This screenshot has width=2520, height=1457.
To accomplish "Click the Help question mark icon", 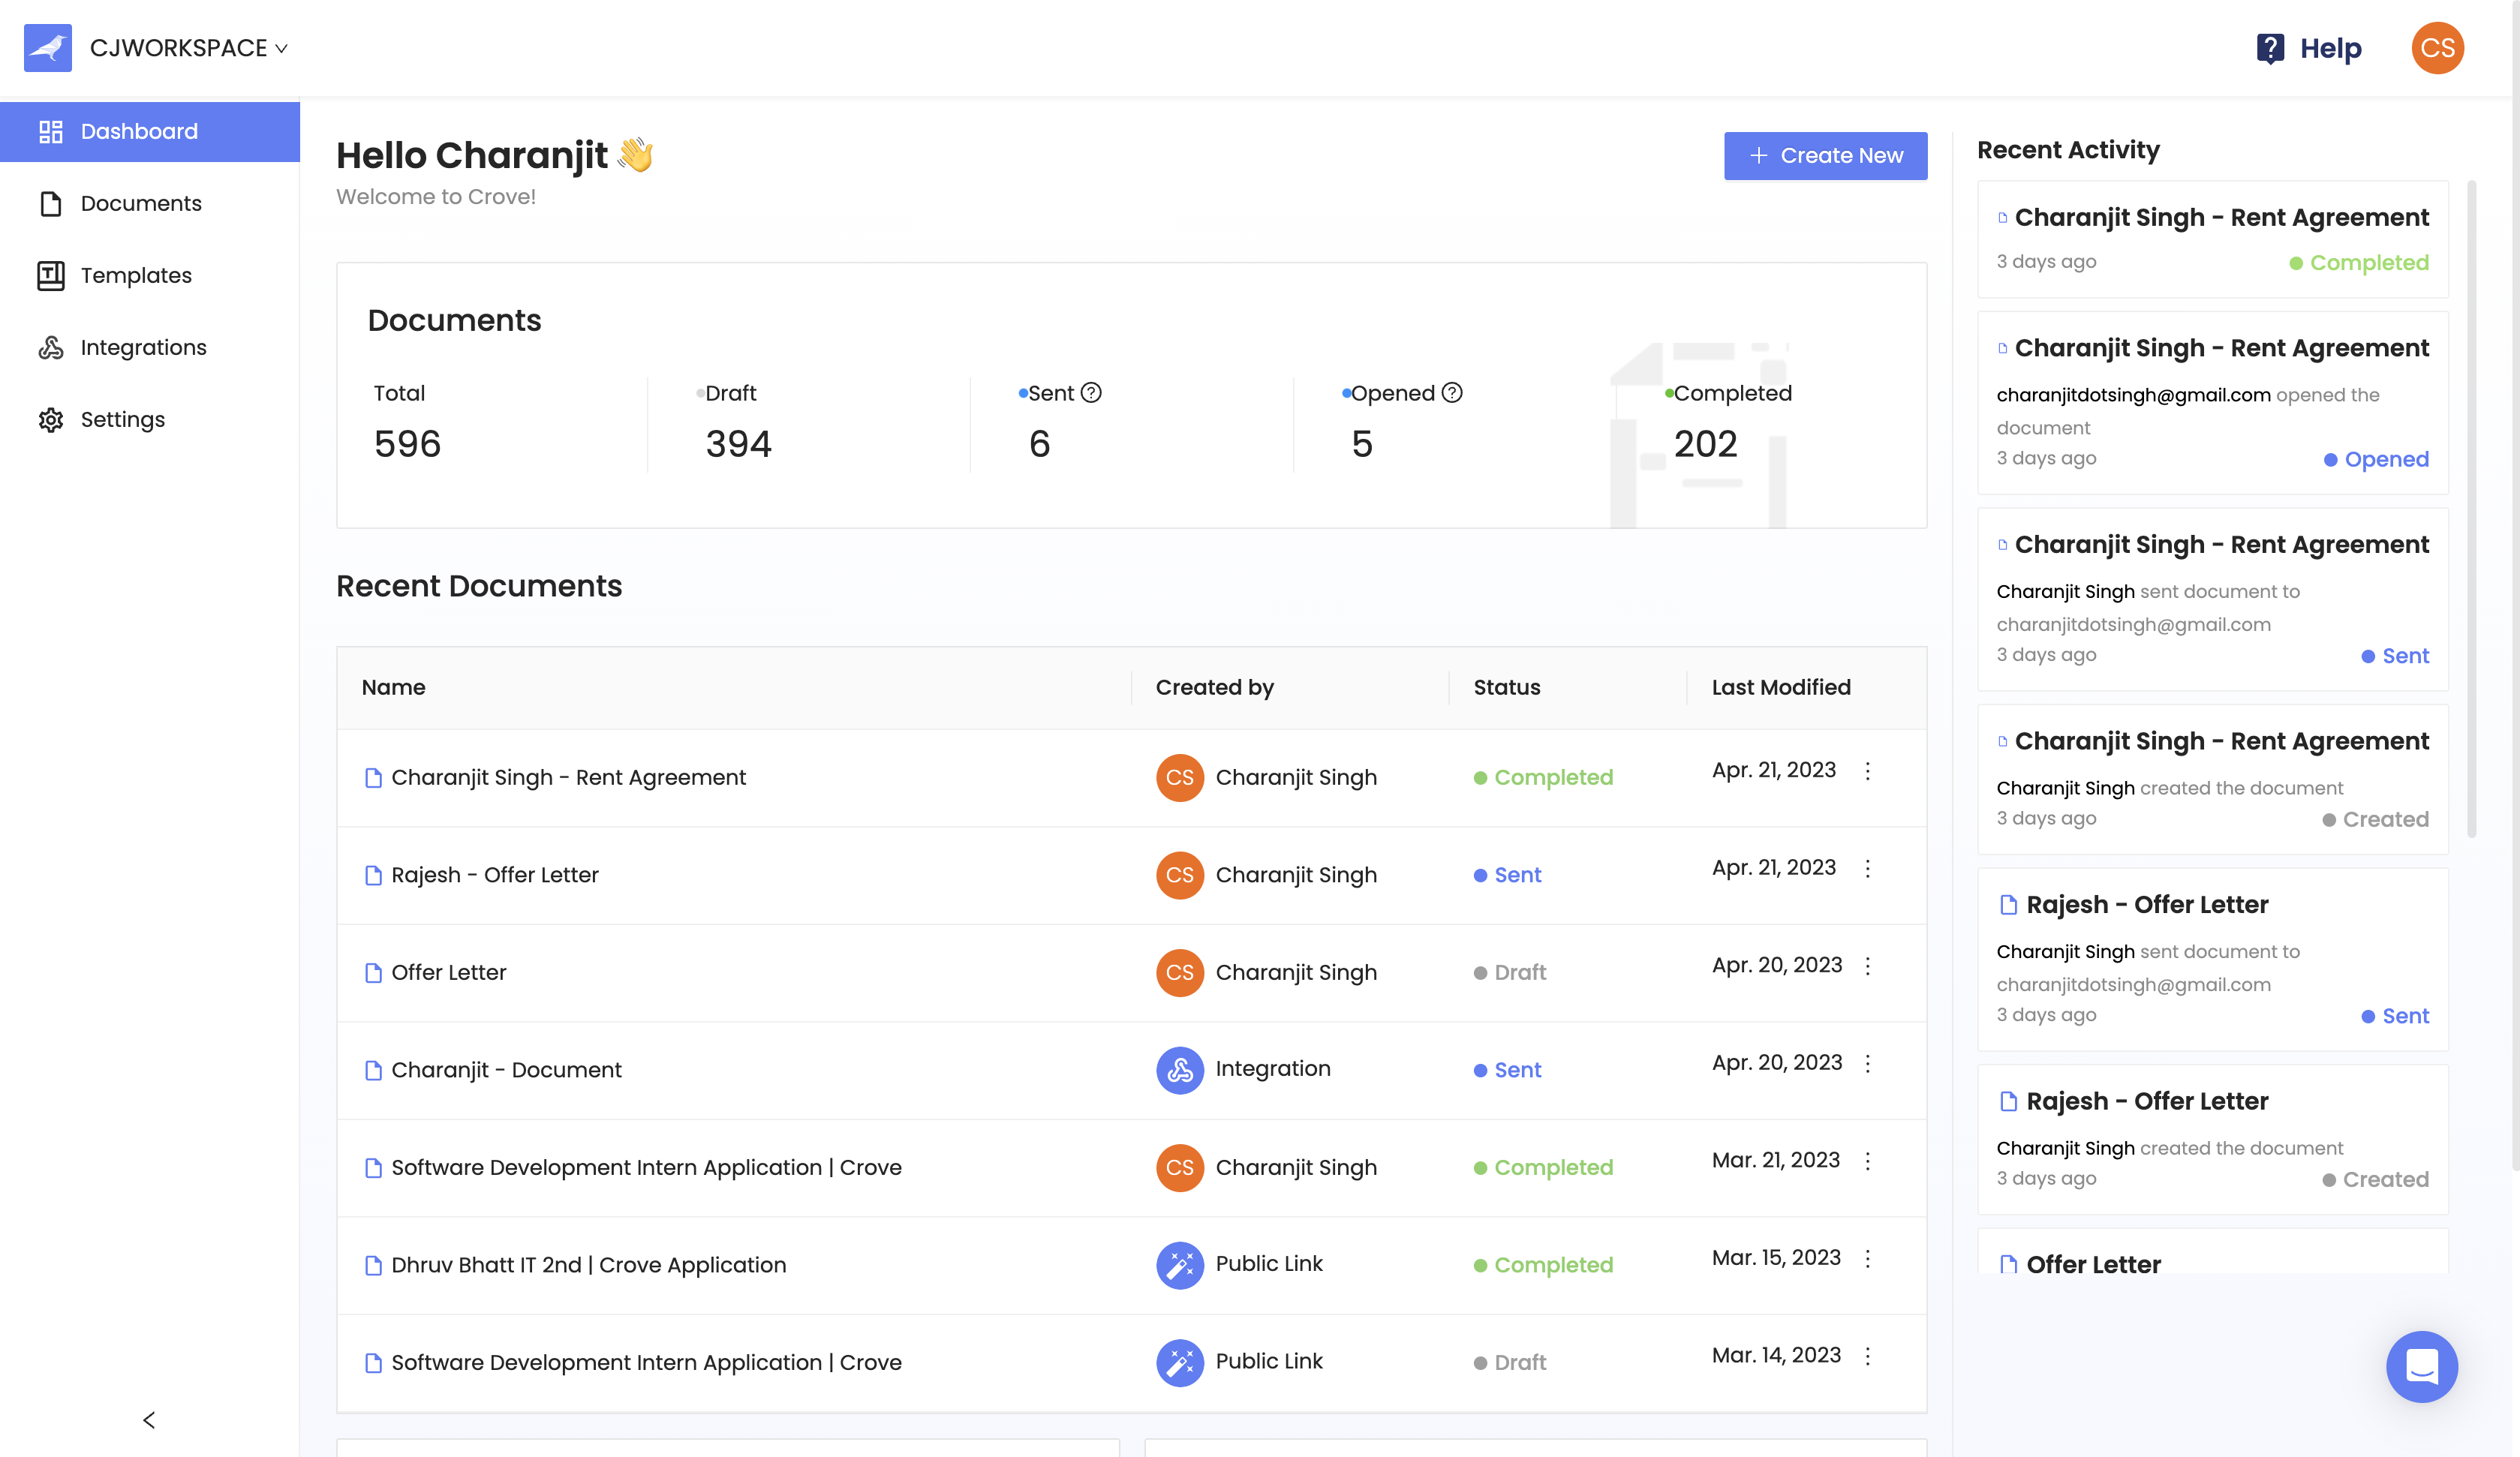I will [x=2270, y=48].
